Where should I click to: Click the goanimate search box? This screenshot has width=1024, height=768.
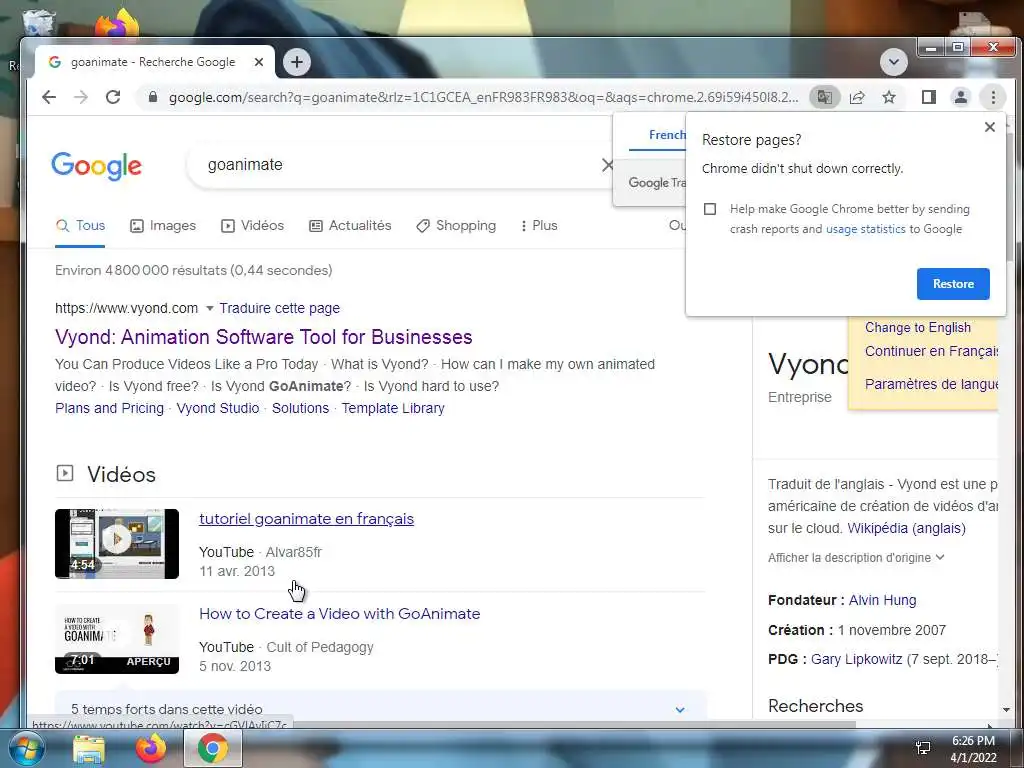(398, 165)
